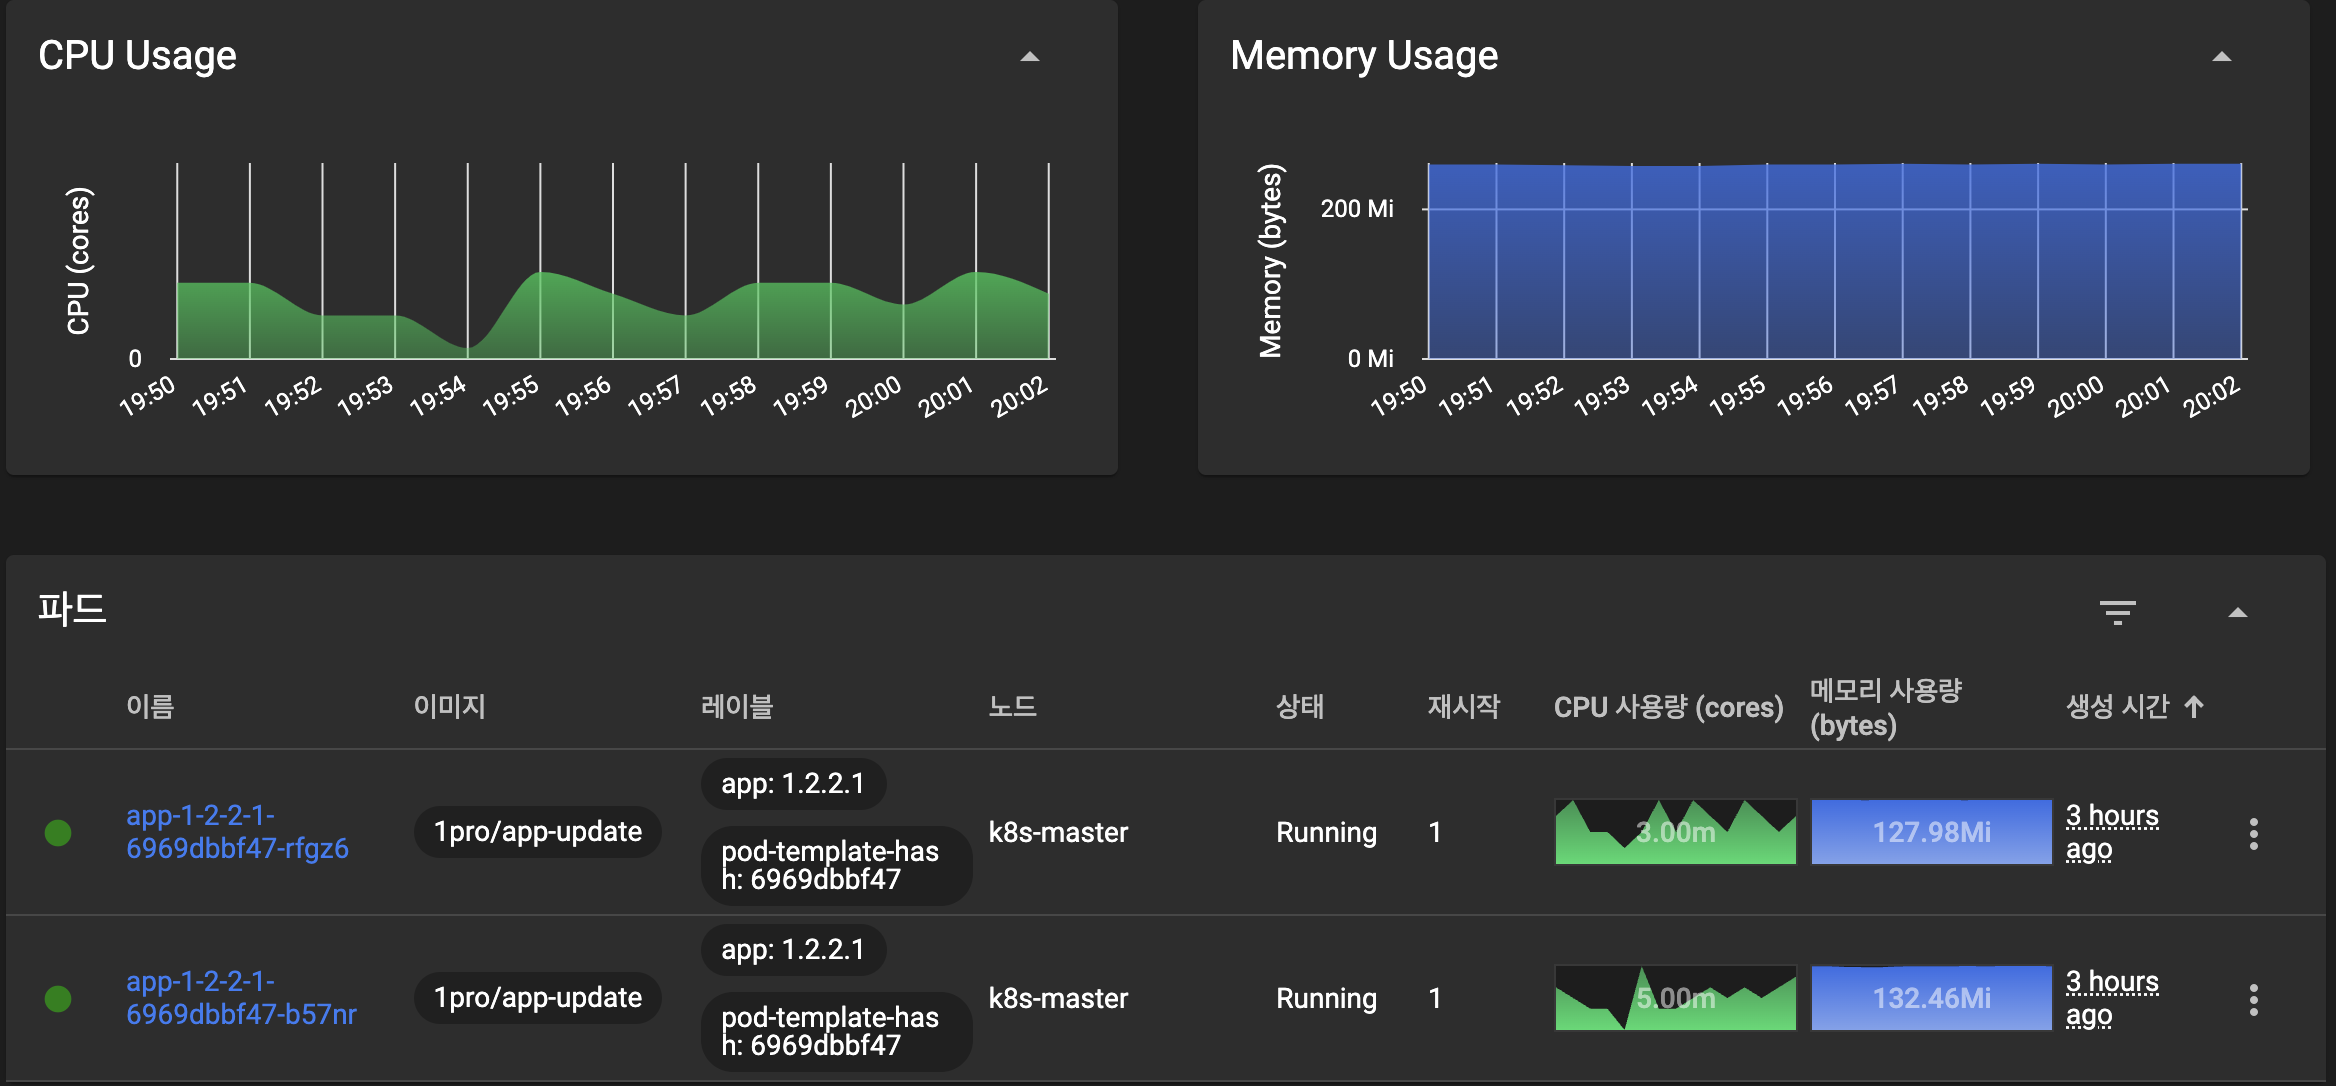
Task: Open the pods filter icon
Action: tap(2117, 612)
